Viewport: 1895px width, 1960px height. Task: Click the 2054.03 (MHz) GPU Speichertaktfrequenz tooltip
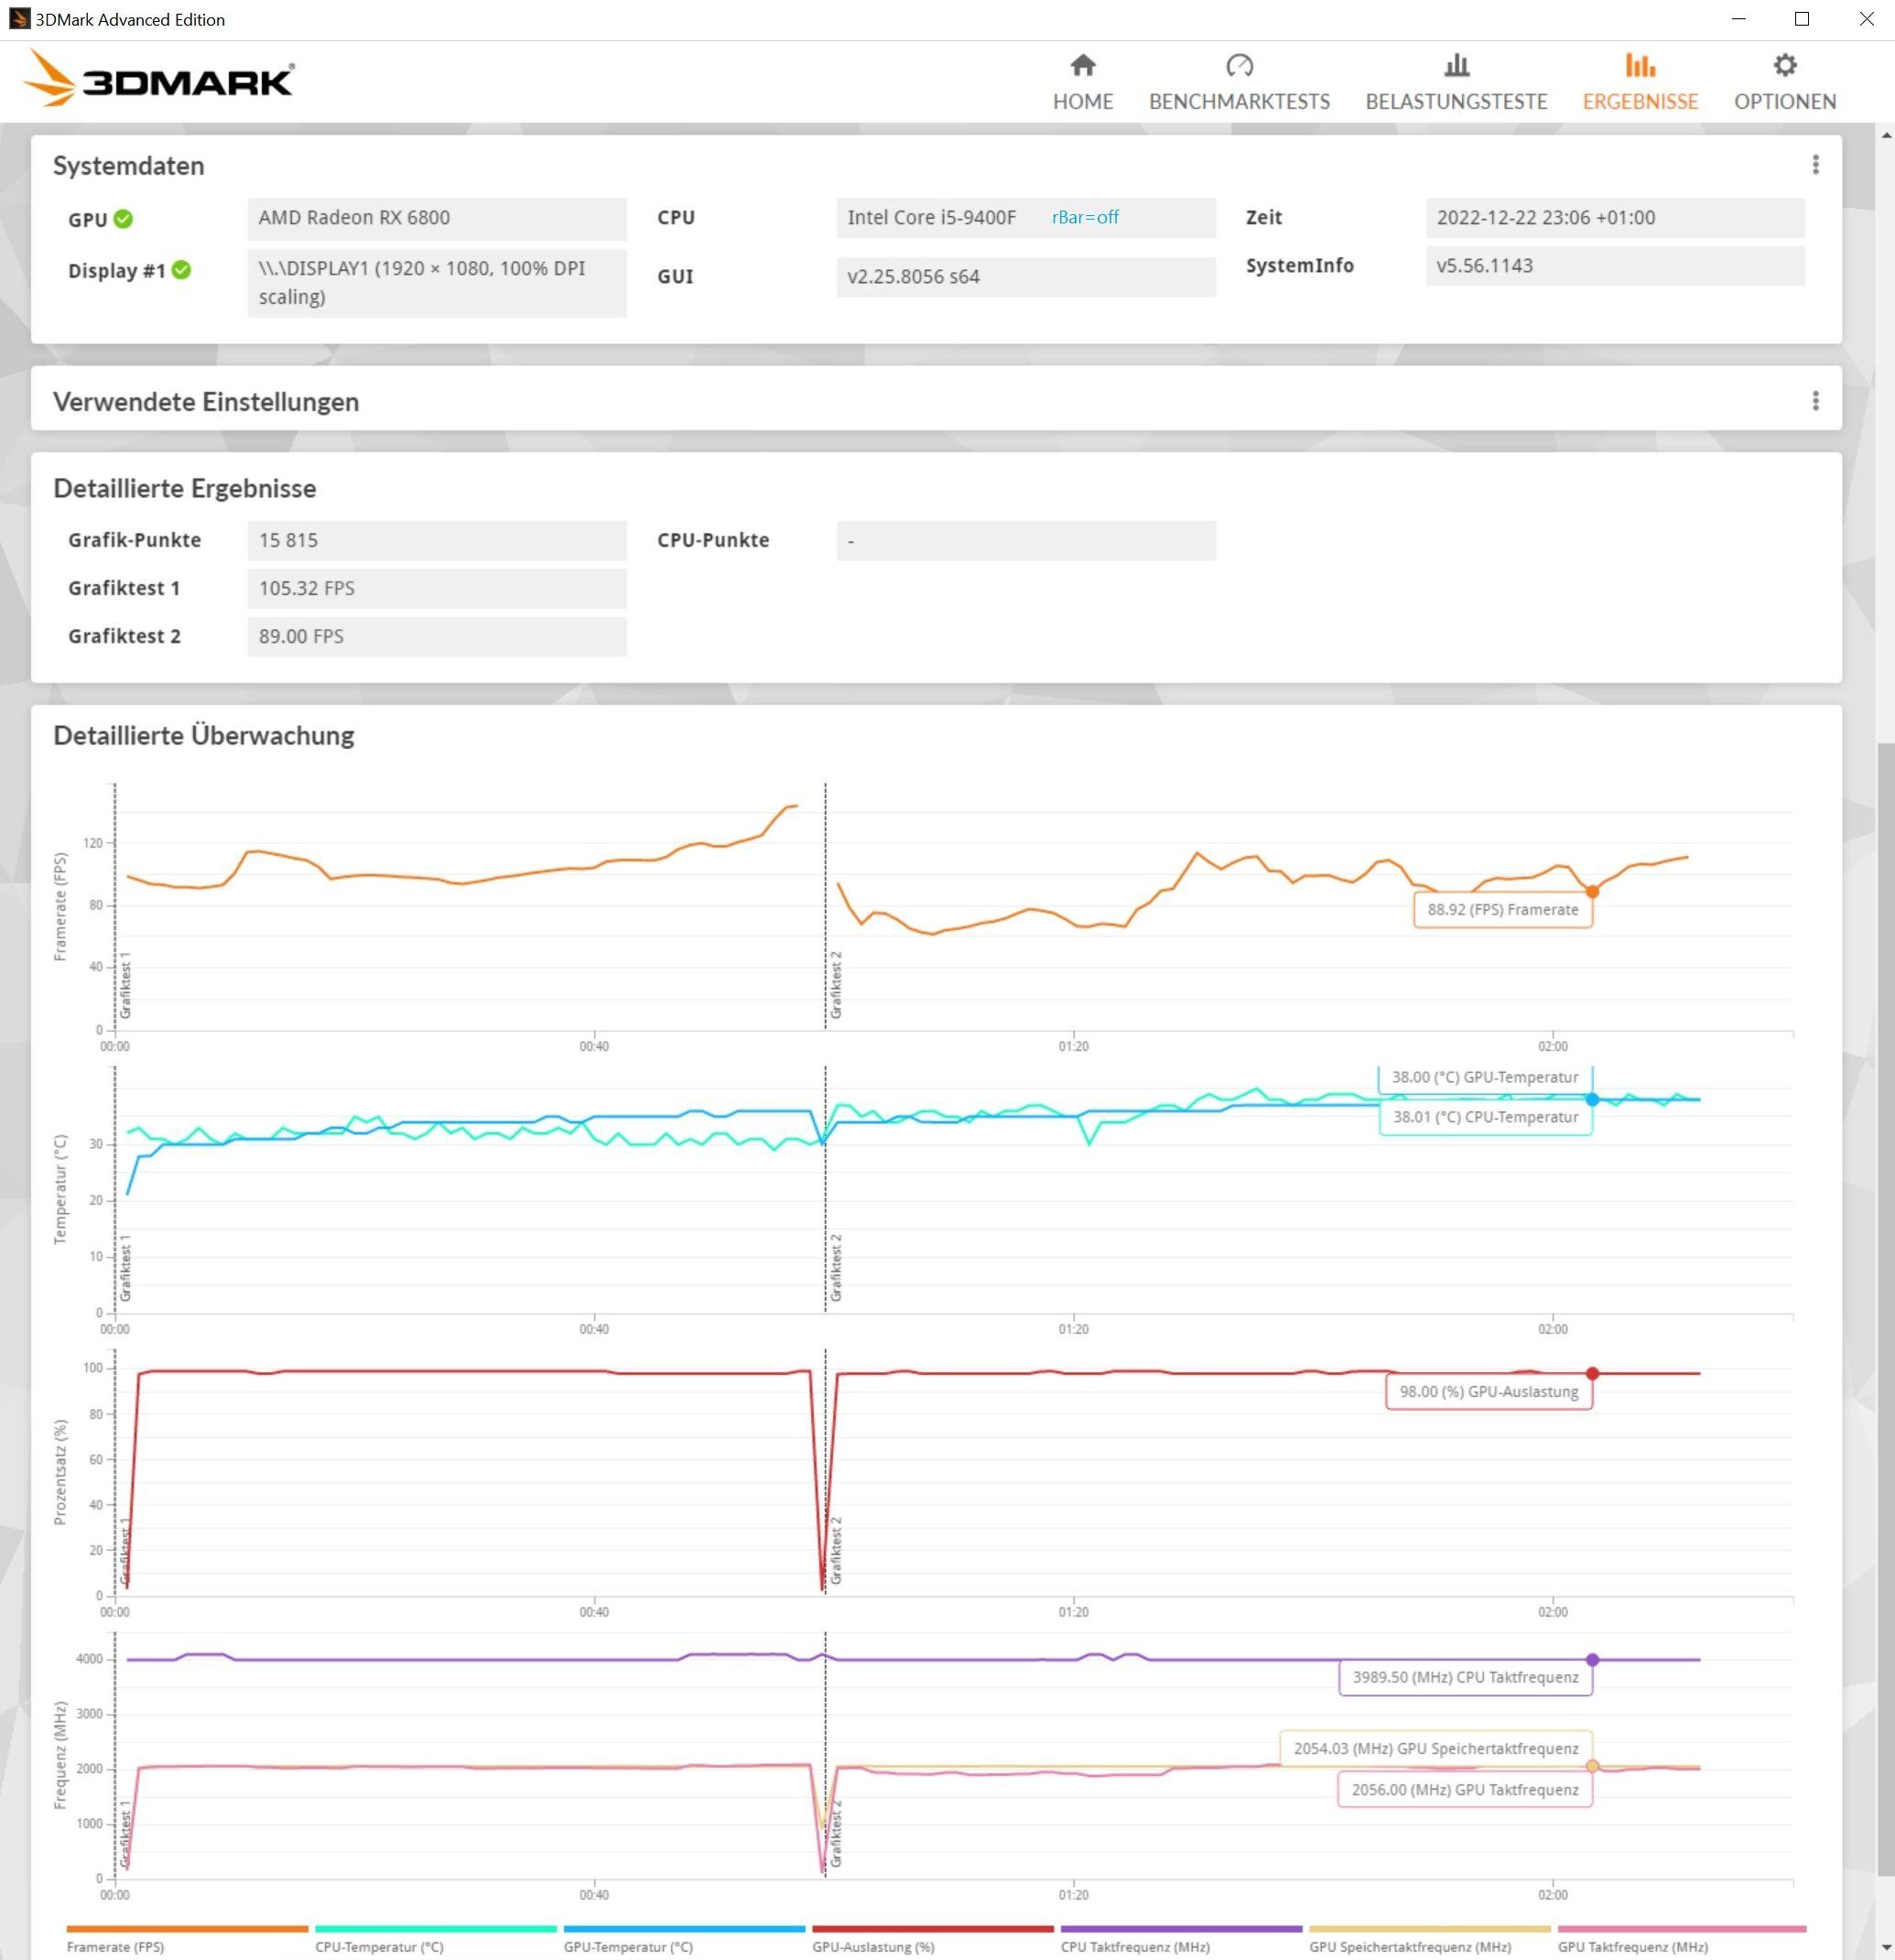pos(1436,1749)
